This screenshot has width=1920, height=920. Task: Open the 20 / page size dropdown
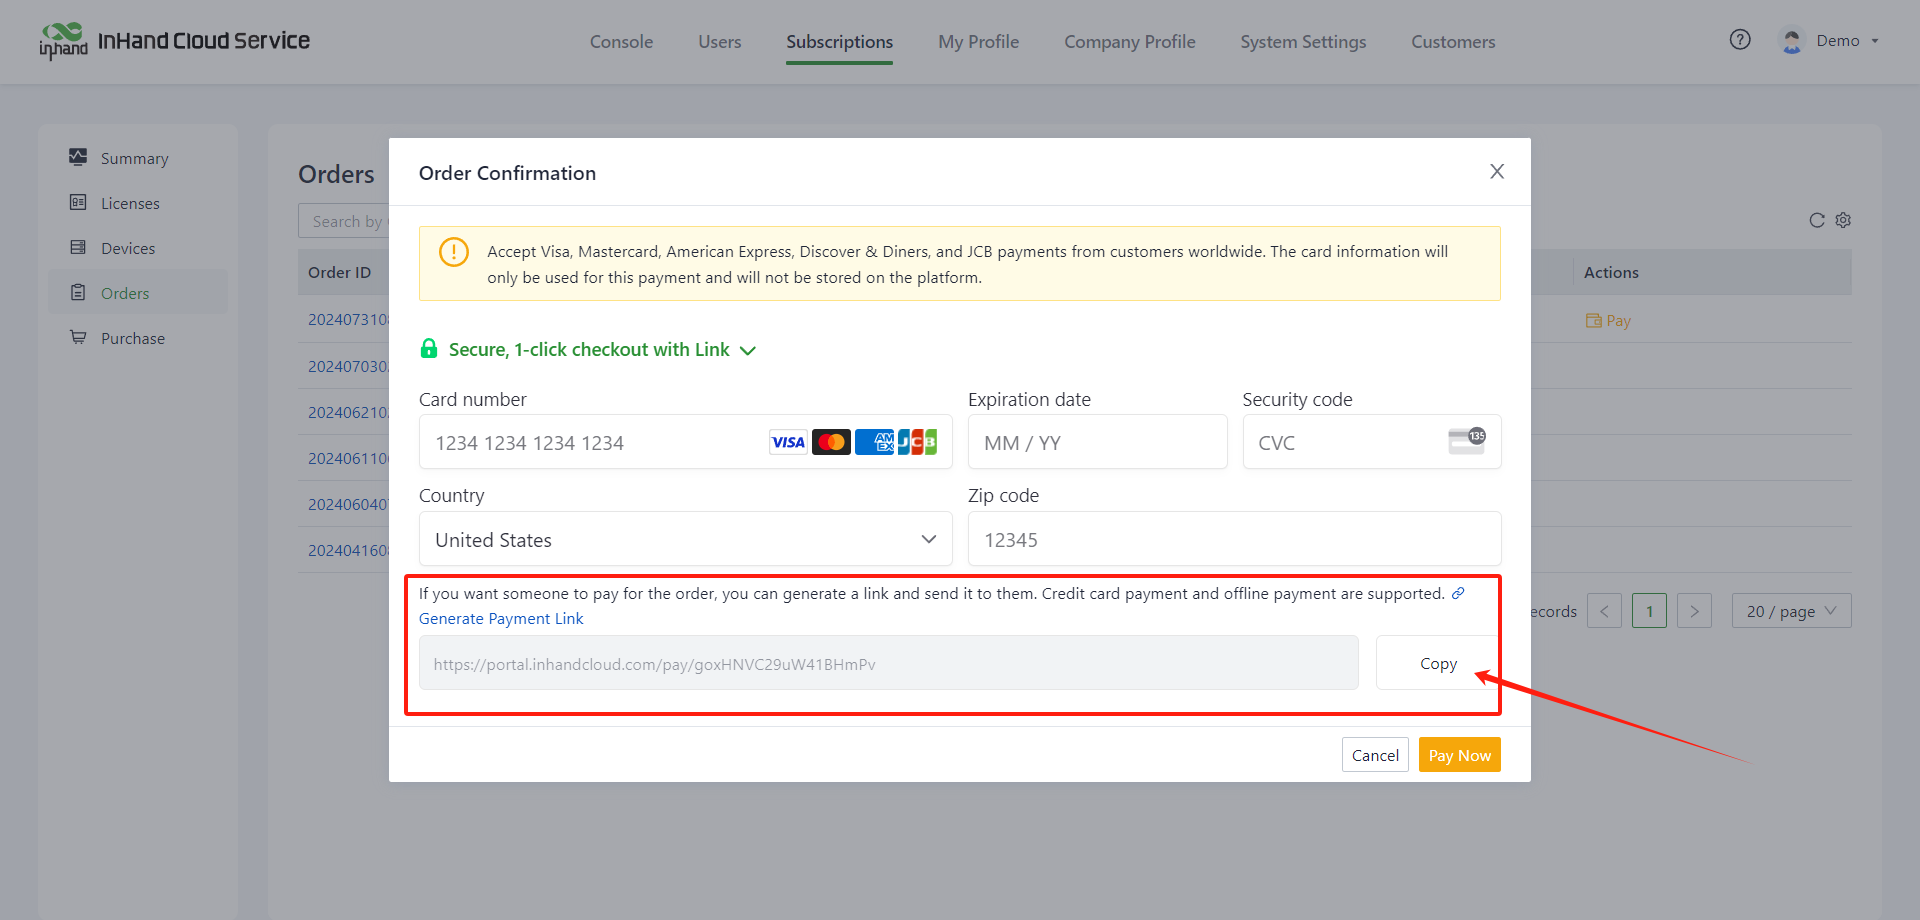[1790, 611]
